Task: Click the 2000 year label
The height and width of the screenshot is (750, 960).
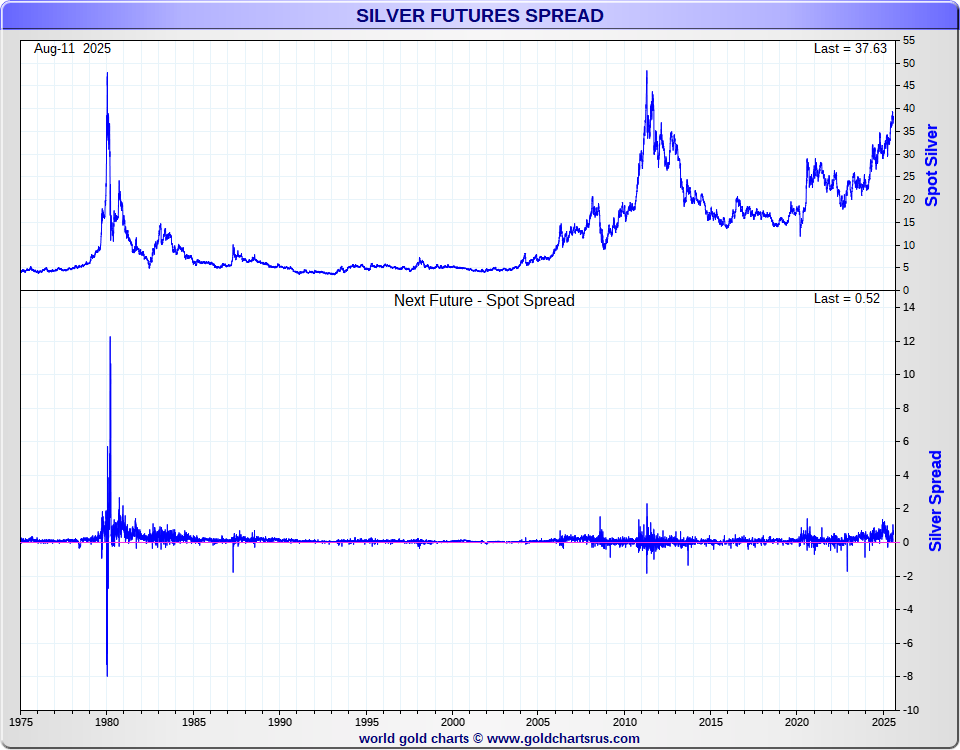Action: click(452, 722)
